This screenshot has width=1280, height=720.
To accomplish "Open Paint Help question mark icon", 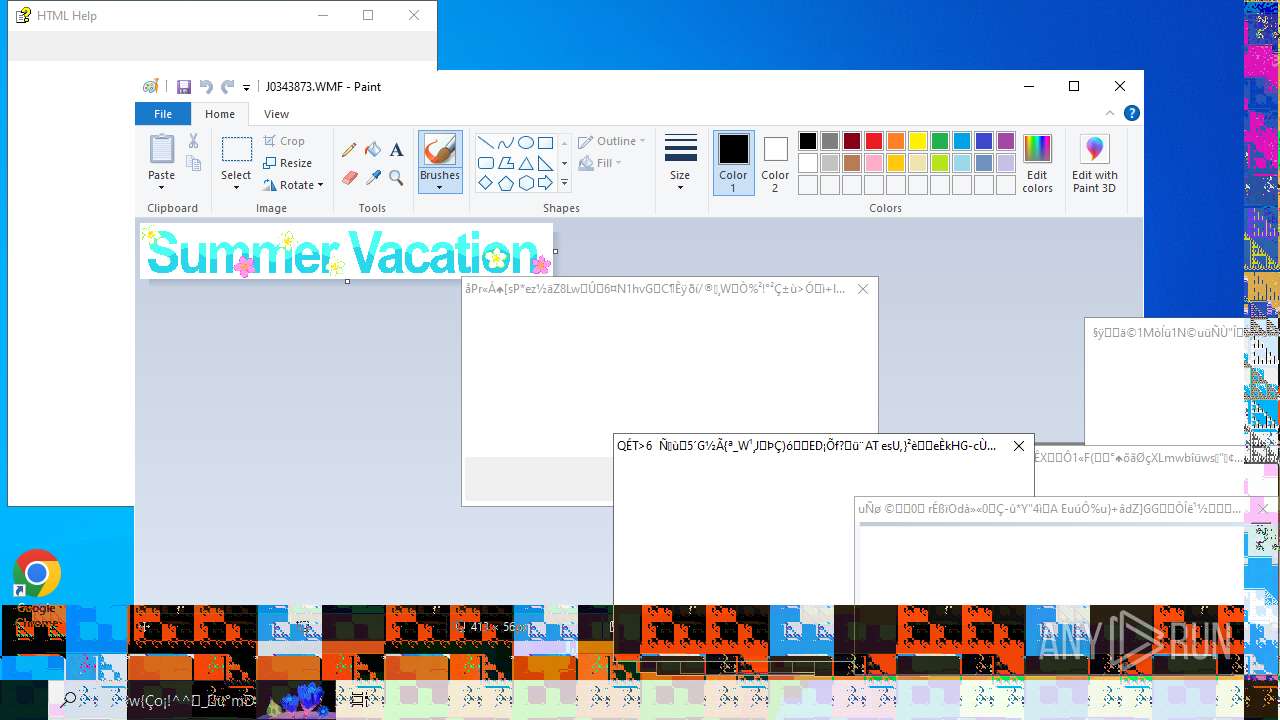I will (x=1132, y=113).
